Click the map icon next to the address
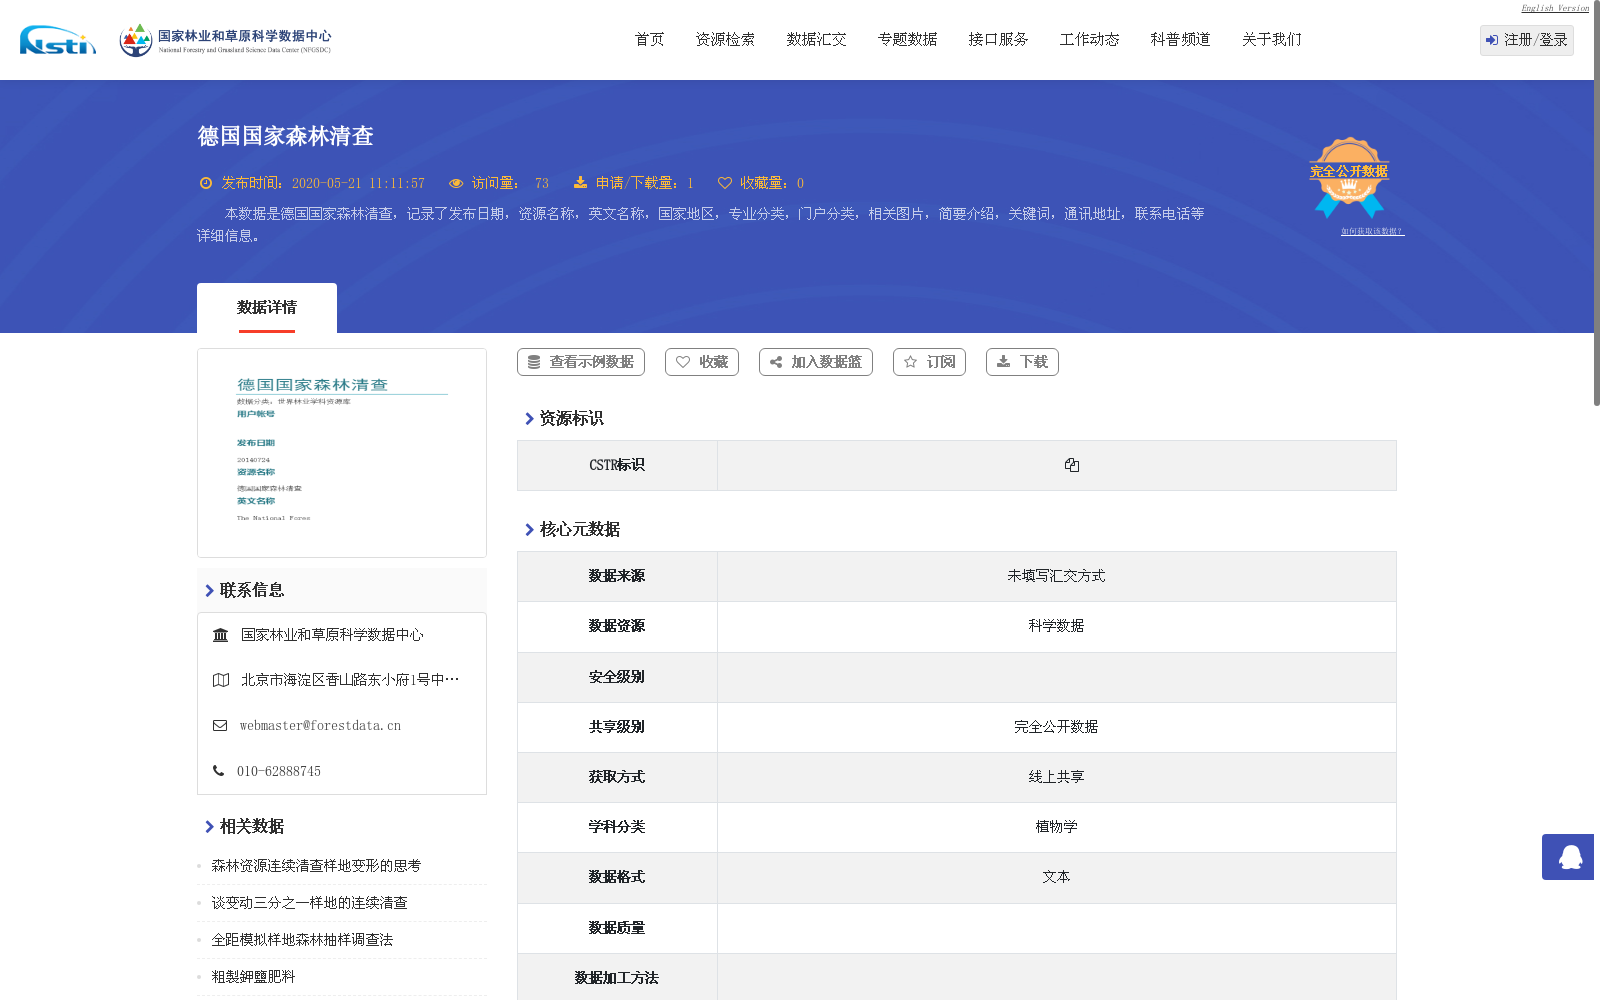The height and width of the screenshot is (1000, 1600). (x=221, y=680)
